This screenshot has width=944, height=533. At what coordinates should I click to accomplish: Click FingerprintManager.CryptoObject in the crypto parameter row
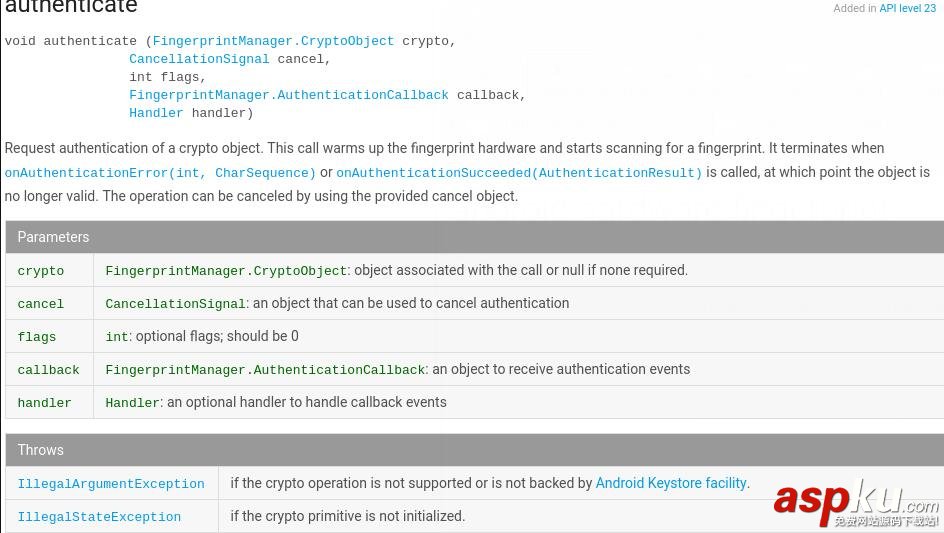click(226, 271)
